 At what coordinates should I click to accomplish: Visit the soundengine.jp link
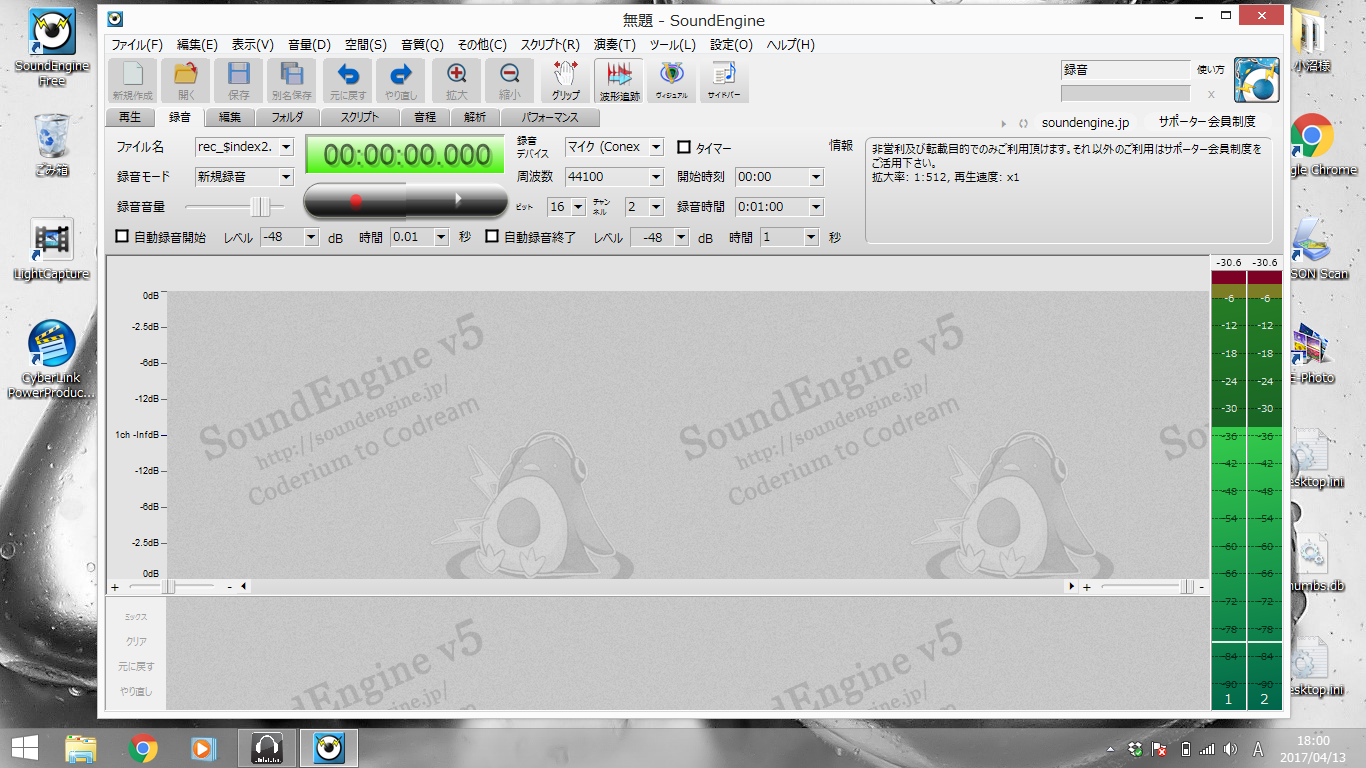pos(1085,122)
